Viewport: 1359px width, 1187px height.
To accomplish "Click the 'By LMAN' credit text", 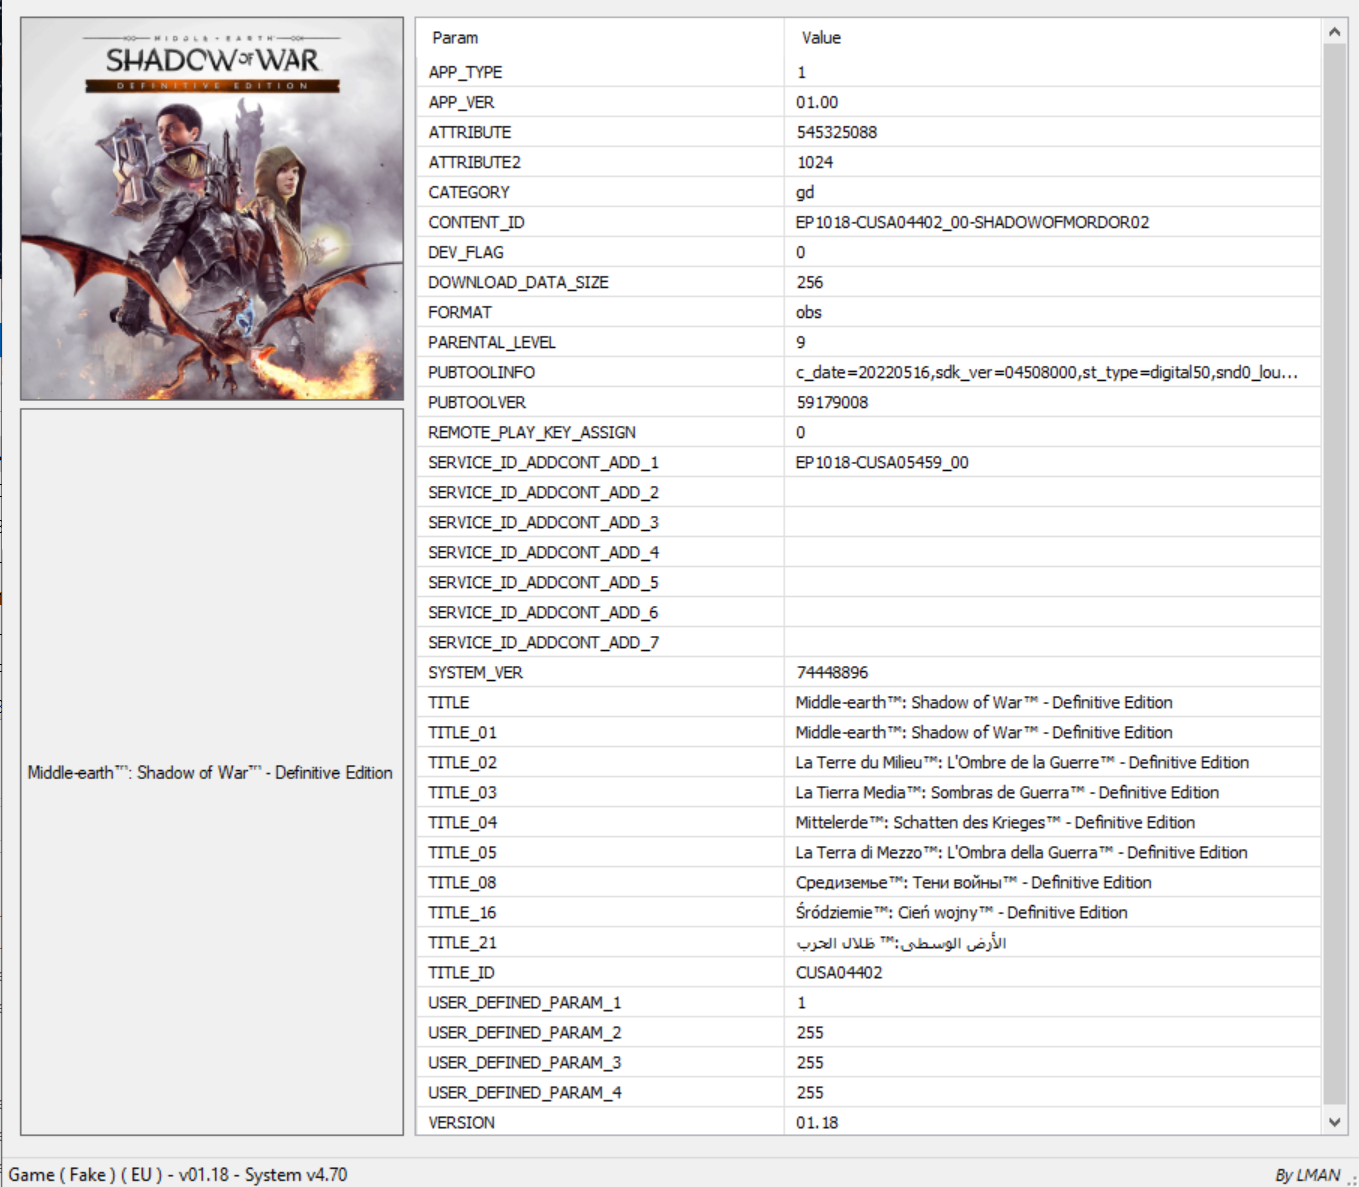I will tap(1307, 1175).
